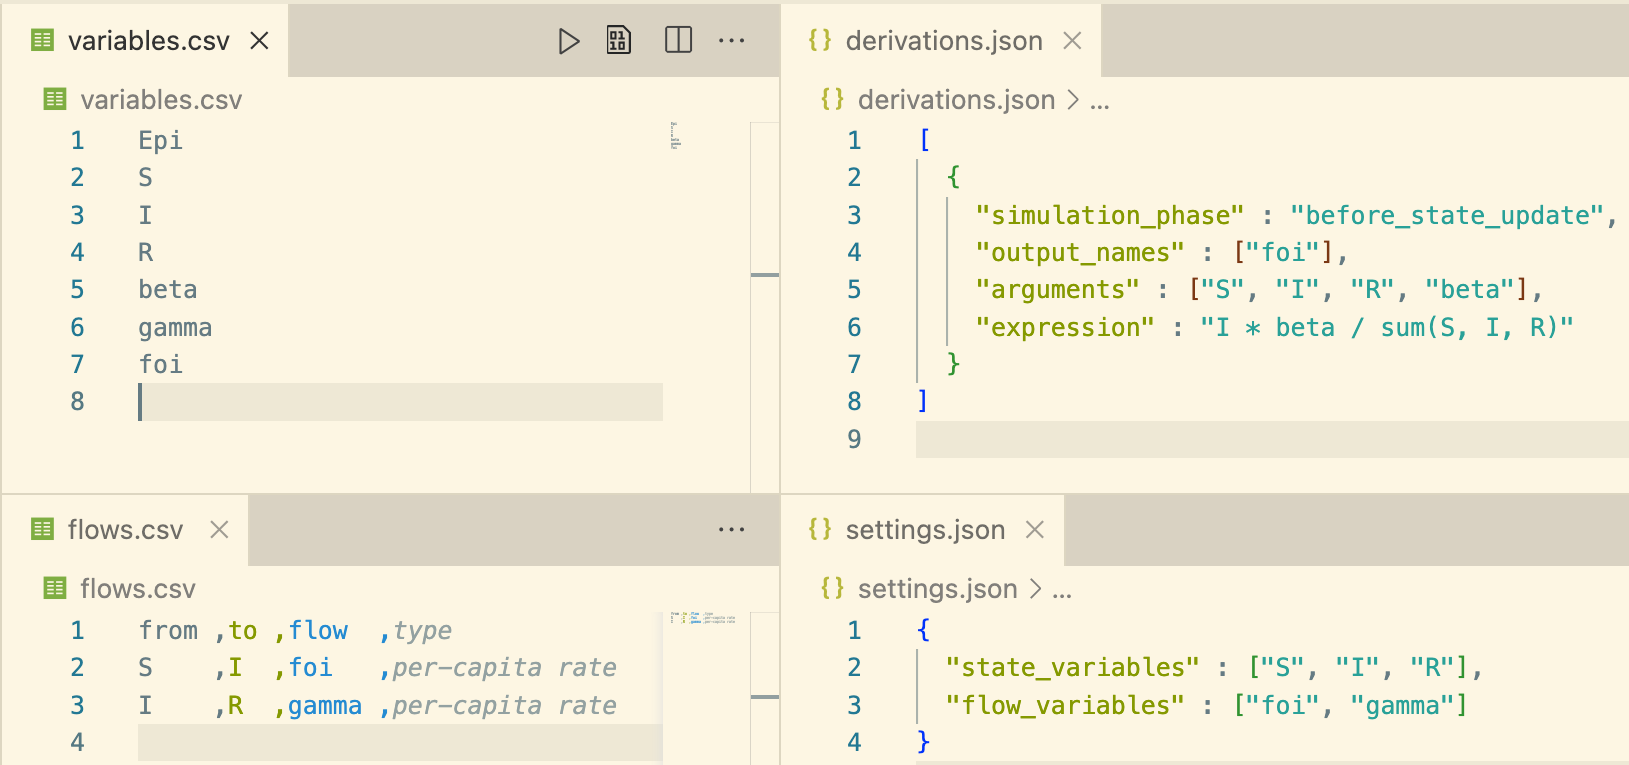Click the "expression" line in derivations.json

point(1273,328)
